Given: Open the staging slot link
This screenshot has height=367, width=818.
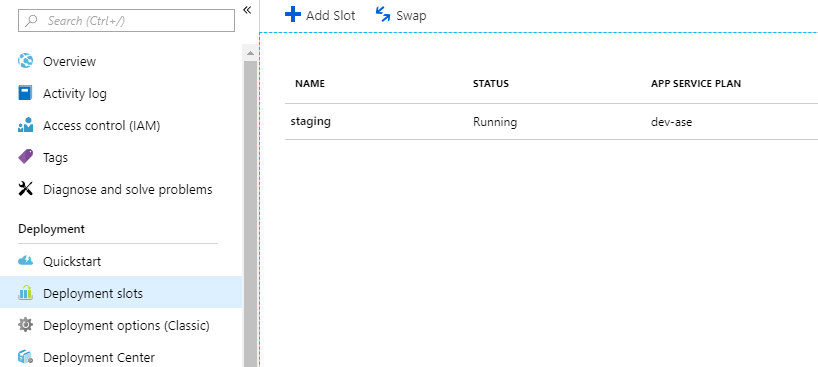Looking at the screenshot, I should tap(310, 122).
